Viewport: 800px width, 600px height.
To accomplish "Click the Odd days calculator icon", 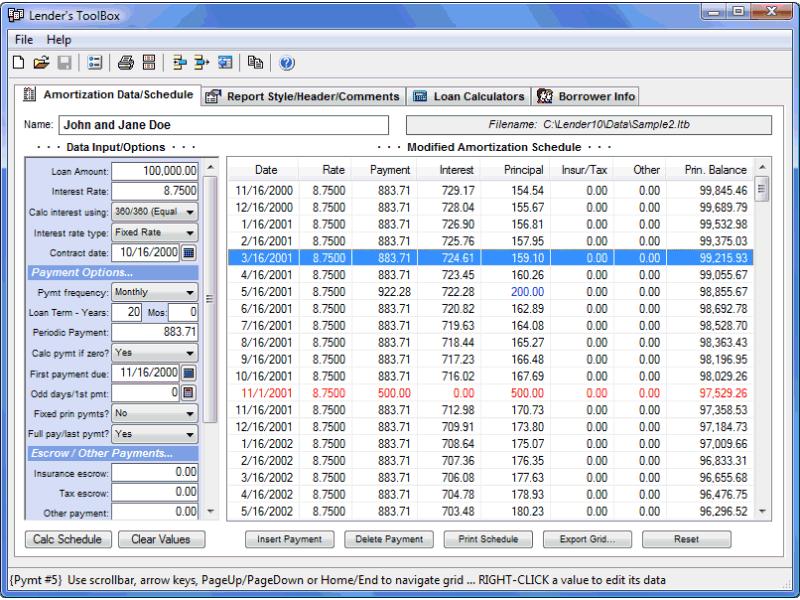I will (x=188, y=392).
